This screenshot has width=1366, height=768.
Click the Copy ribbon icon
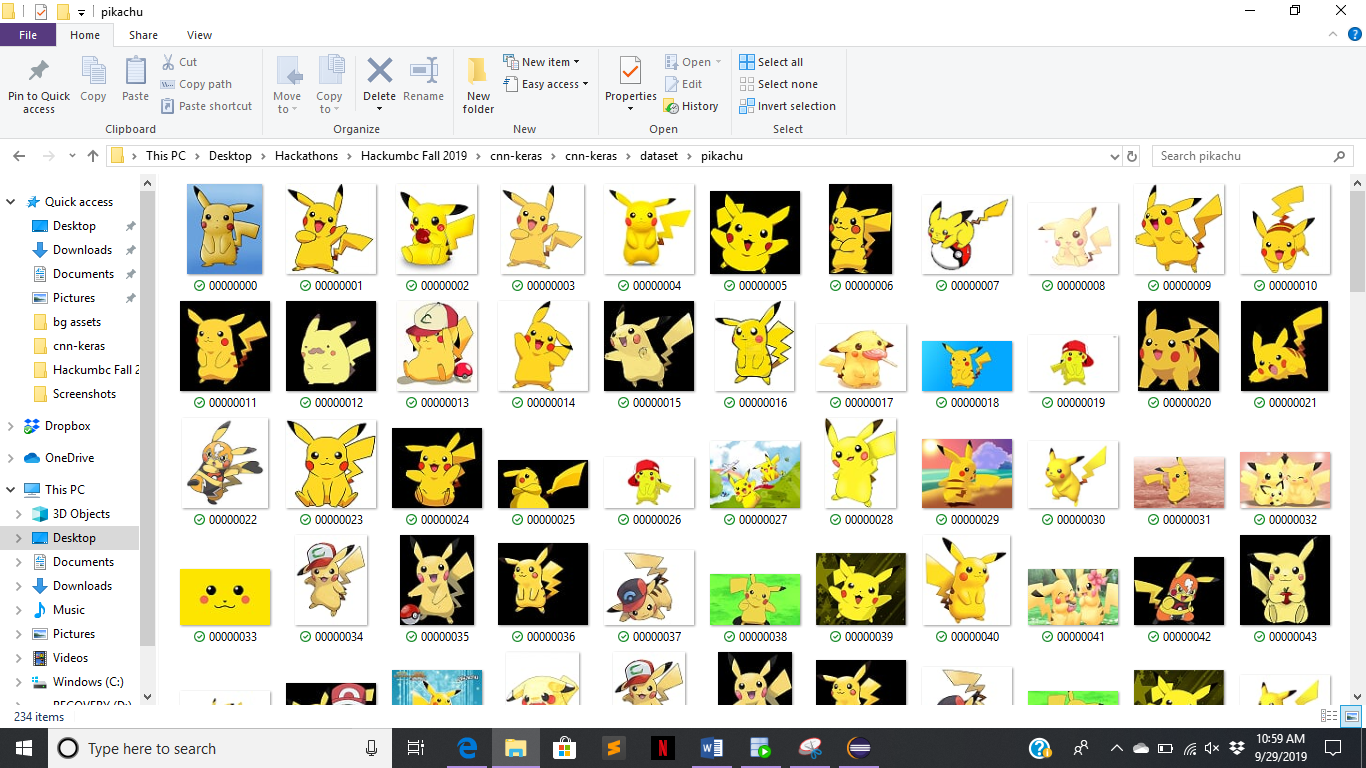click(93, 72)
